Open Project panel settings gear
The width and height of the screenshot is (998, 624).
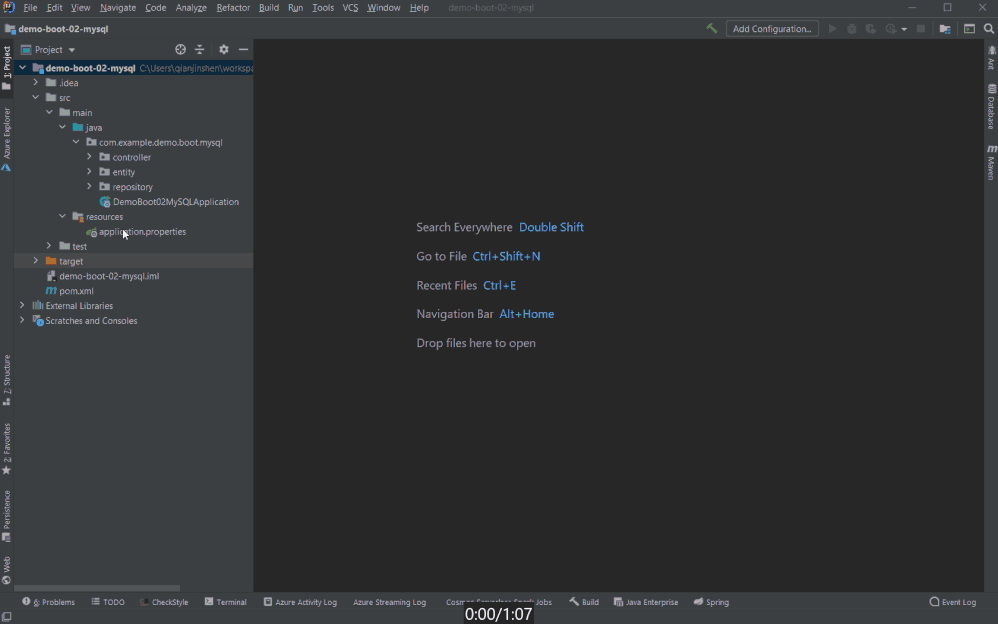[223, 49]
